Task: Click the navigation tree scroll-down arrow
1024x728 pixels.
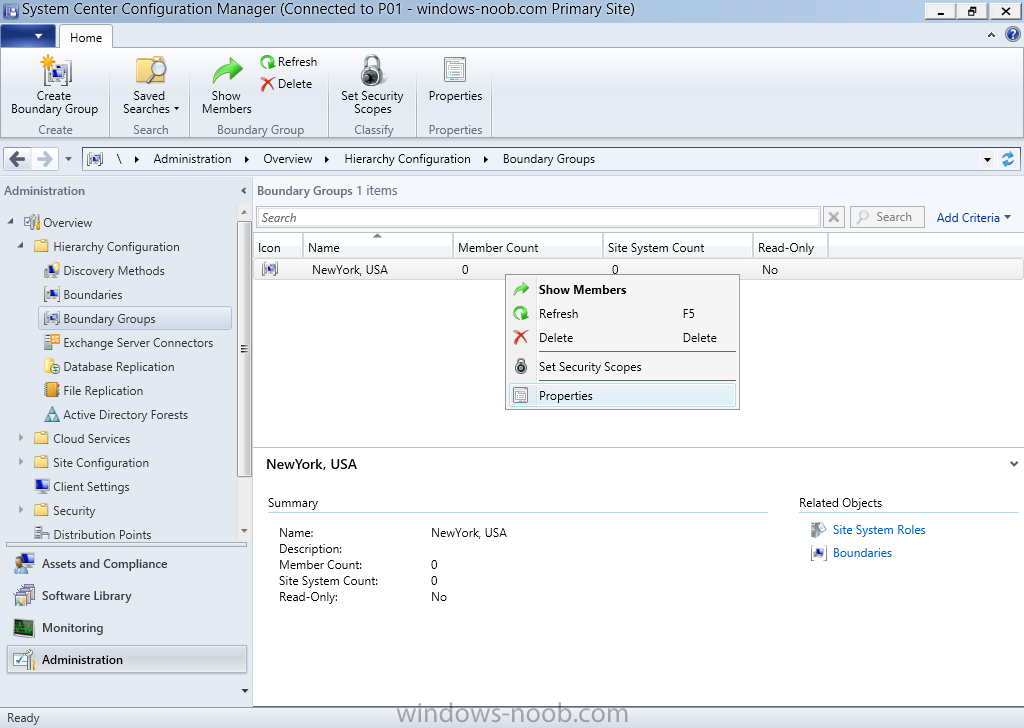Action: pyautogui.click(x=244, y=531)
